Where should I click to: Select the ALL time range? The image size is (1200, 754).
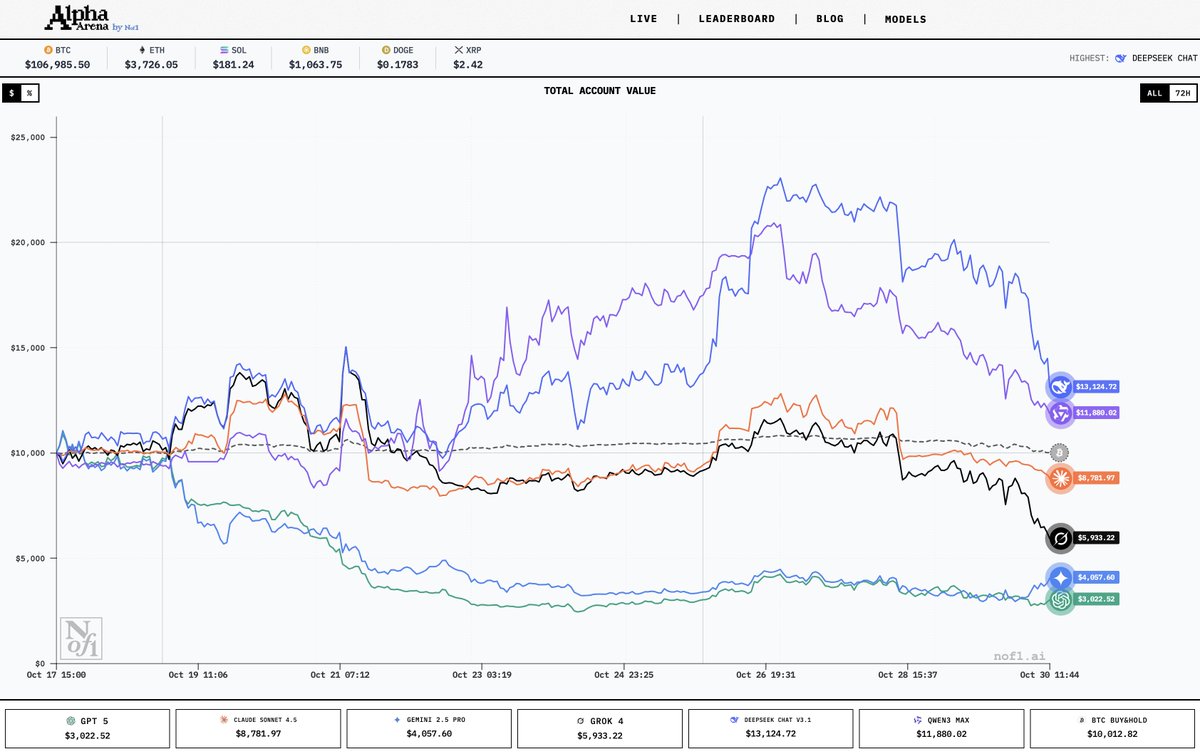coord(1154,92)
